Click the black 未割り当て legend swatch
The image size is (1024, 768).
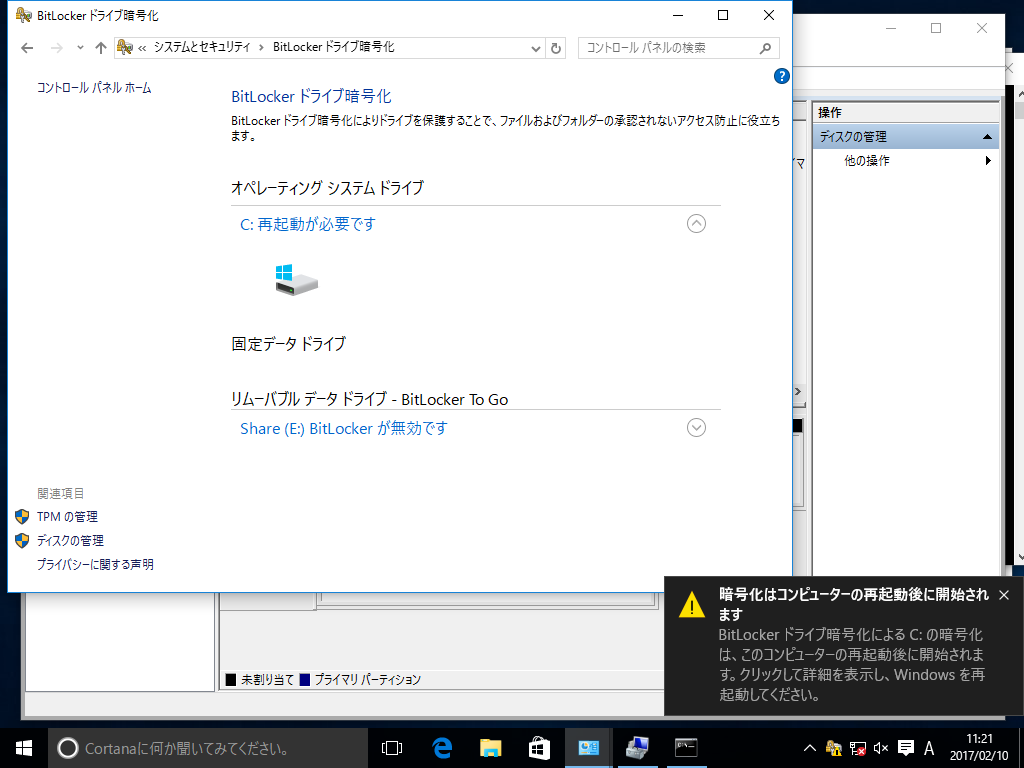point(231,680)
